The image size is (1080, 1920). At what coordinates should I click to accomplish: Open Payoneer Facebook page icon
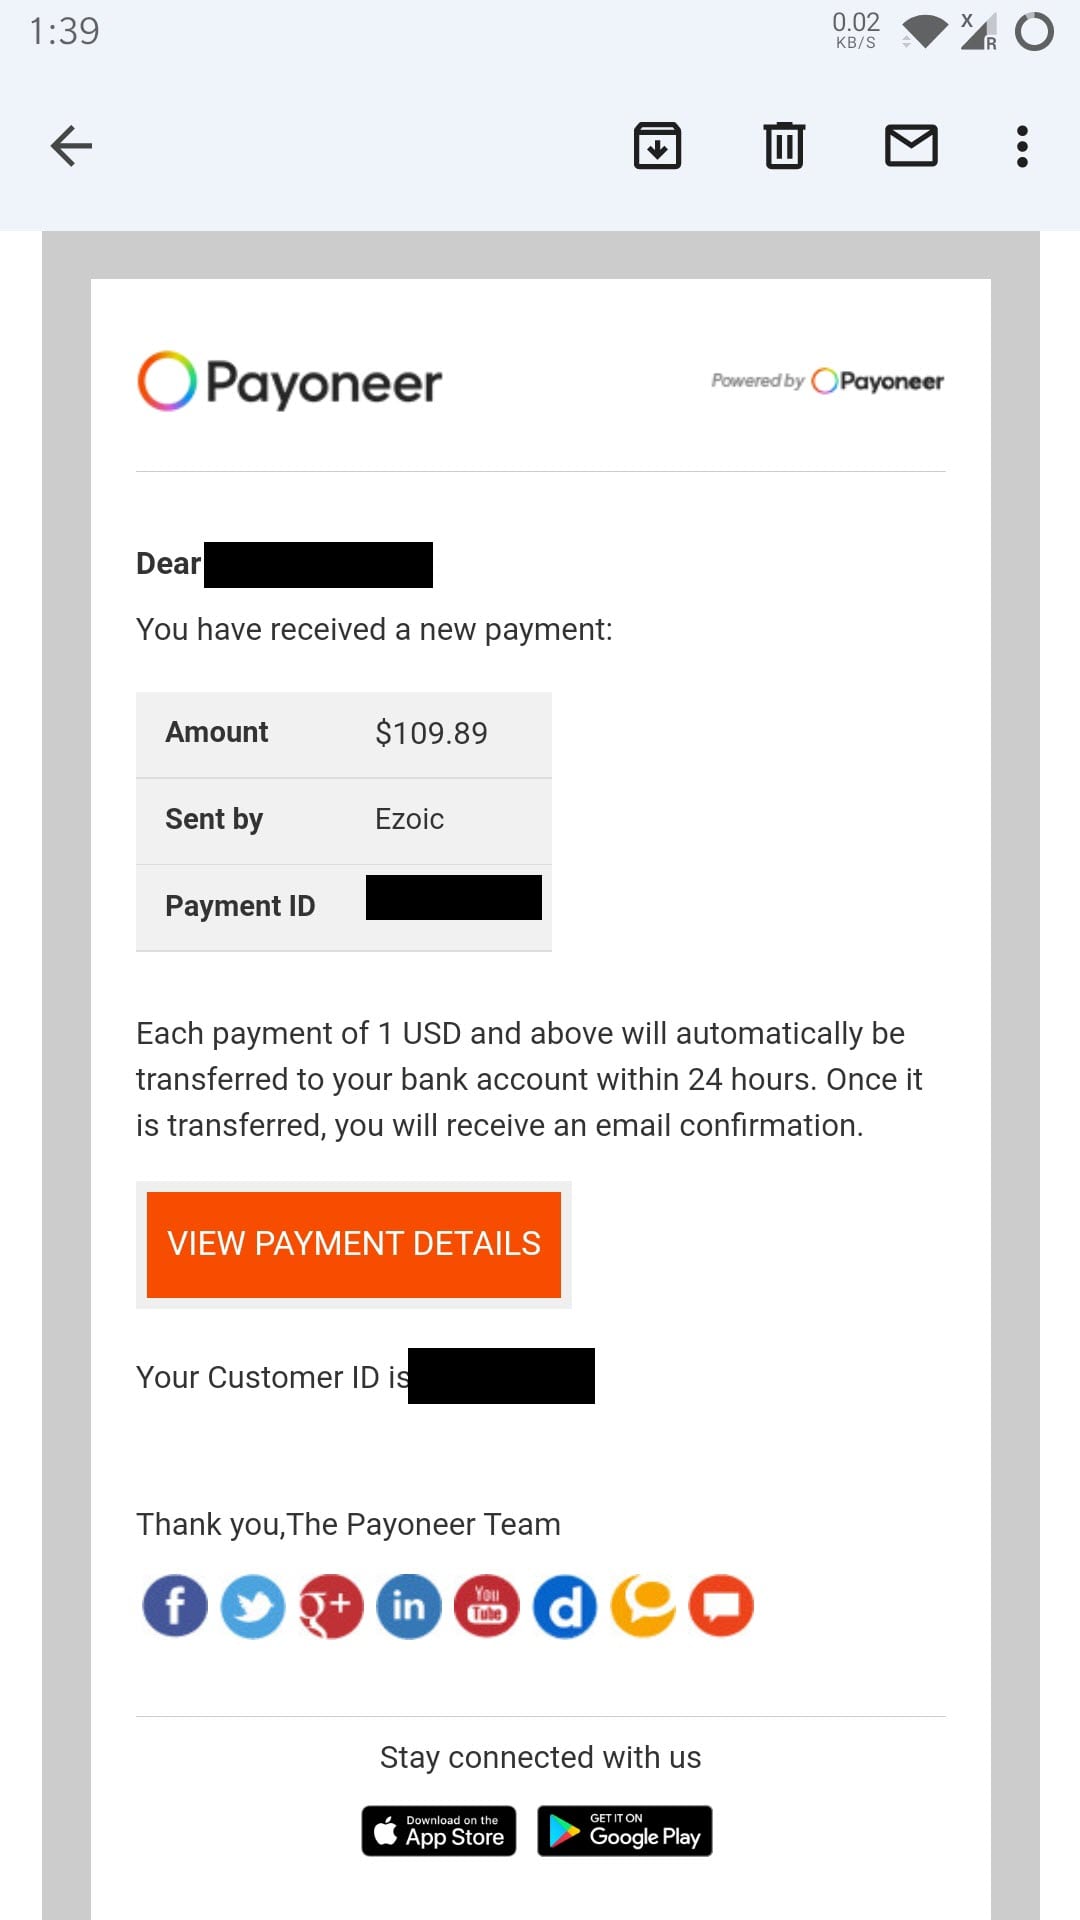(x=175, y=1606)
